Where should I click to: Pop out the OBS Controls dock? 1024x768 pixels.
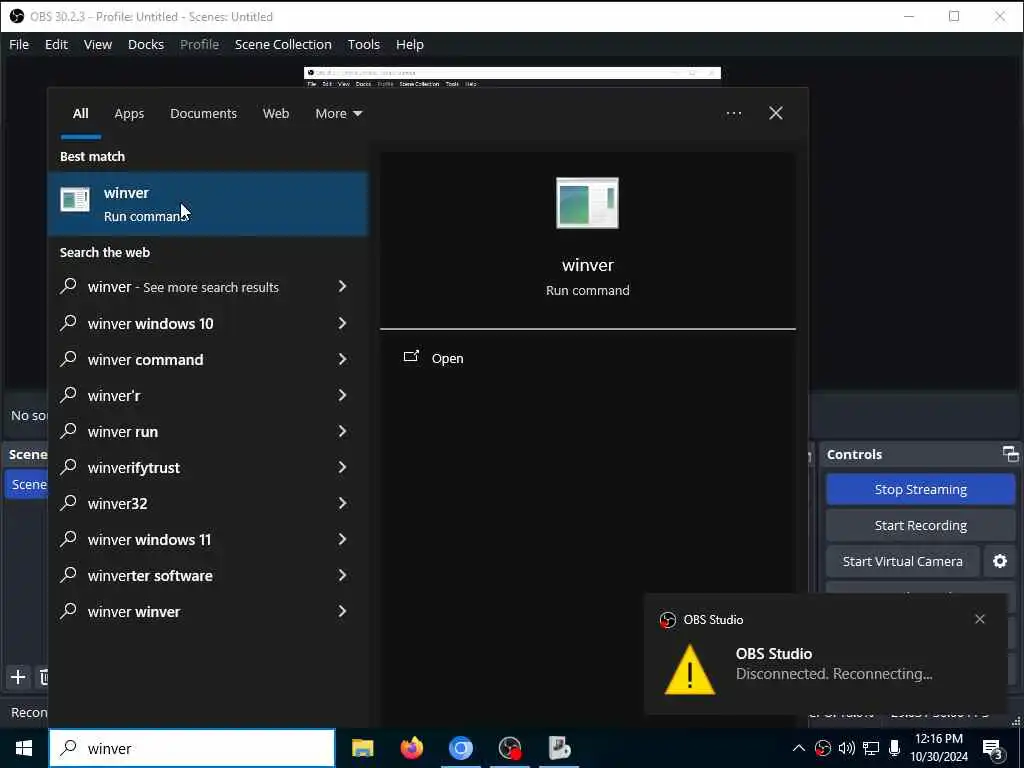pyautogui.click(x=1010, y=454)
